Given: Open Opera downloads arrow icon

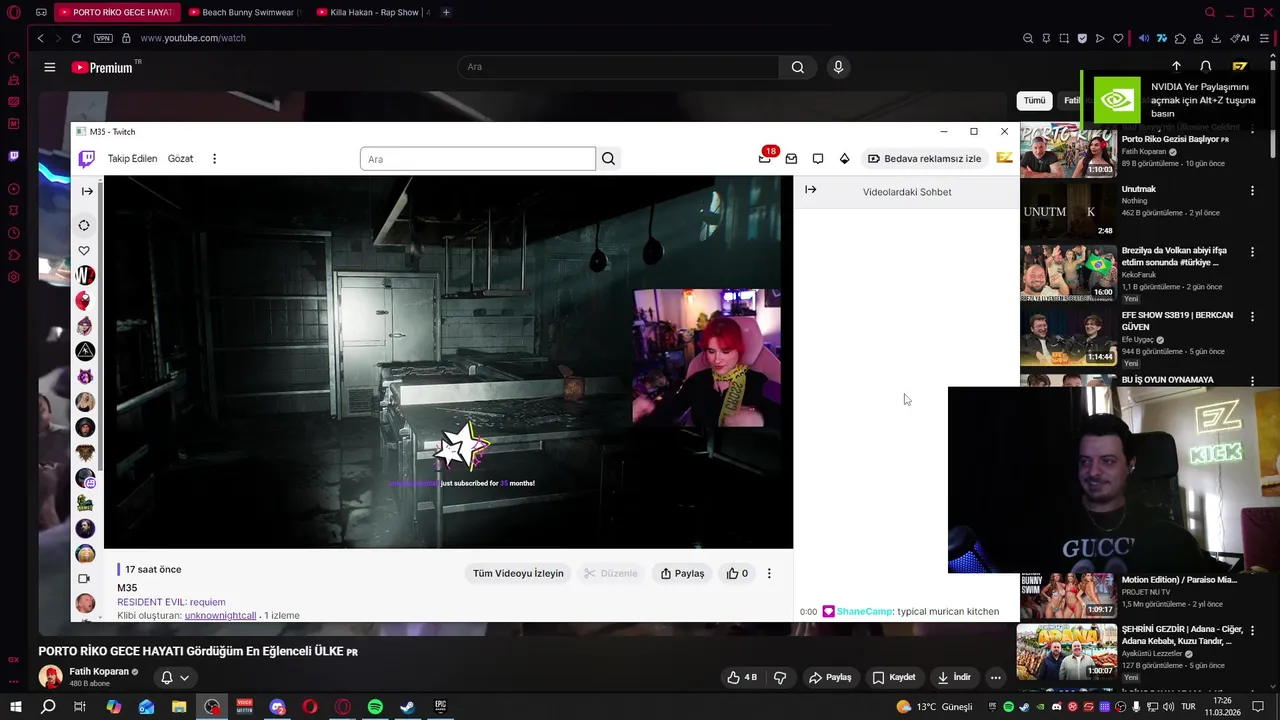Looking at the screenshot, I should click(x=1216, y=38).
